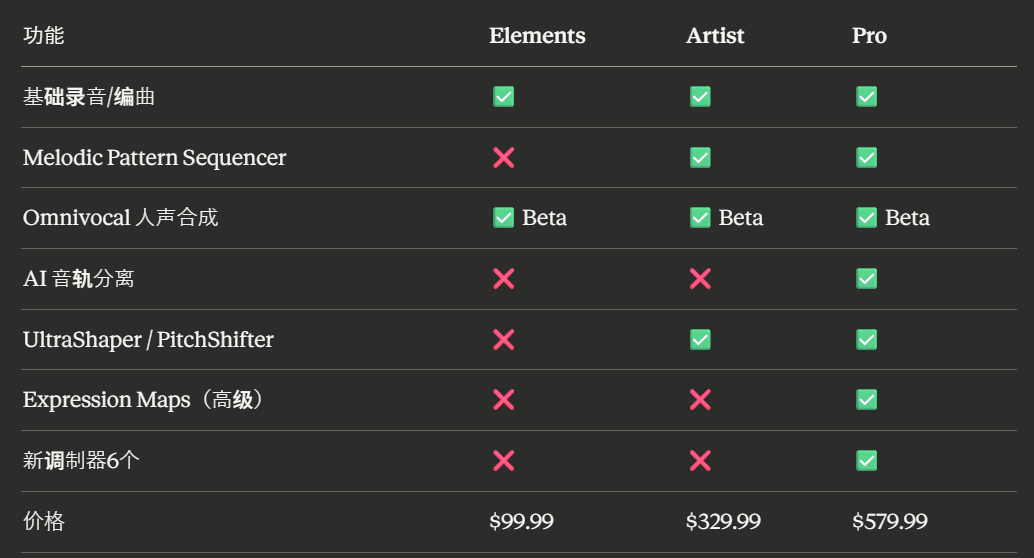1034x558 pixels.
Task: Click the Artist checkmark for UltraShaper / PitchShifter
Action: click(700, 340)
